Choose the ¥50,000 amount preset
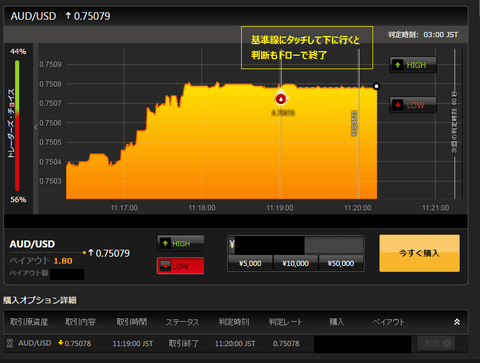480x363 pixels. [341, 263]
